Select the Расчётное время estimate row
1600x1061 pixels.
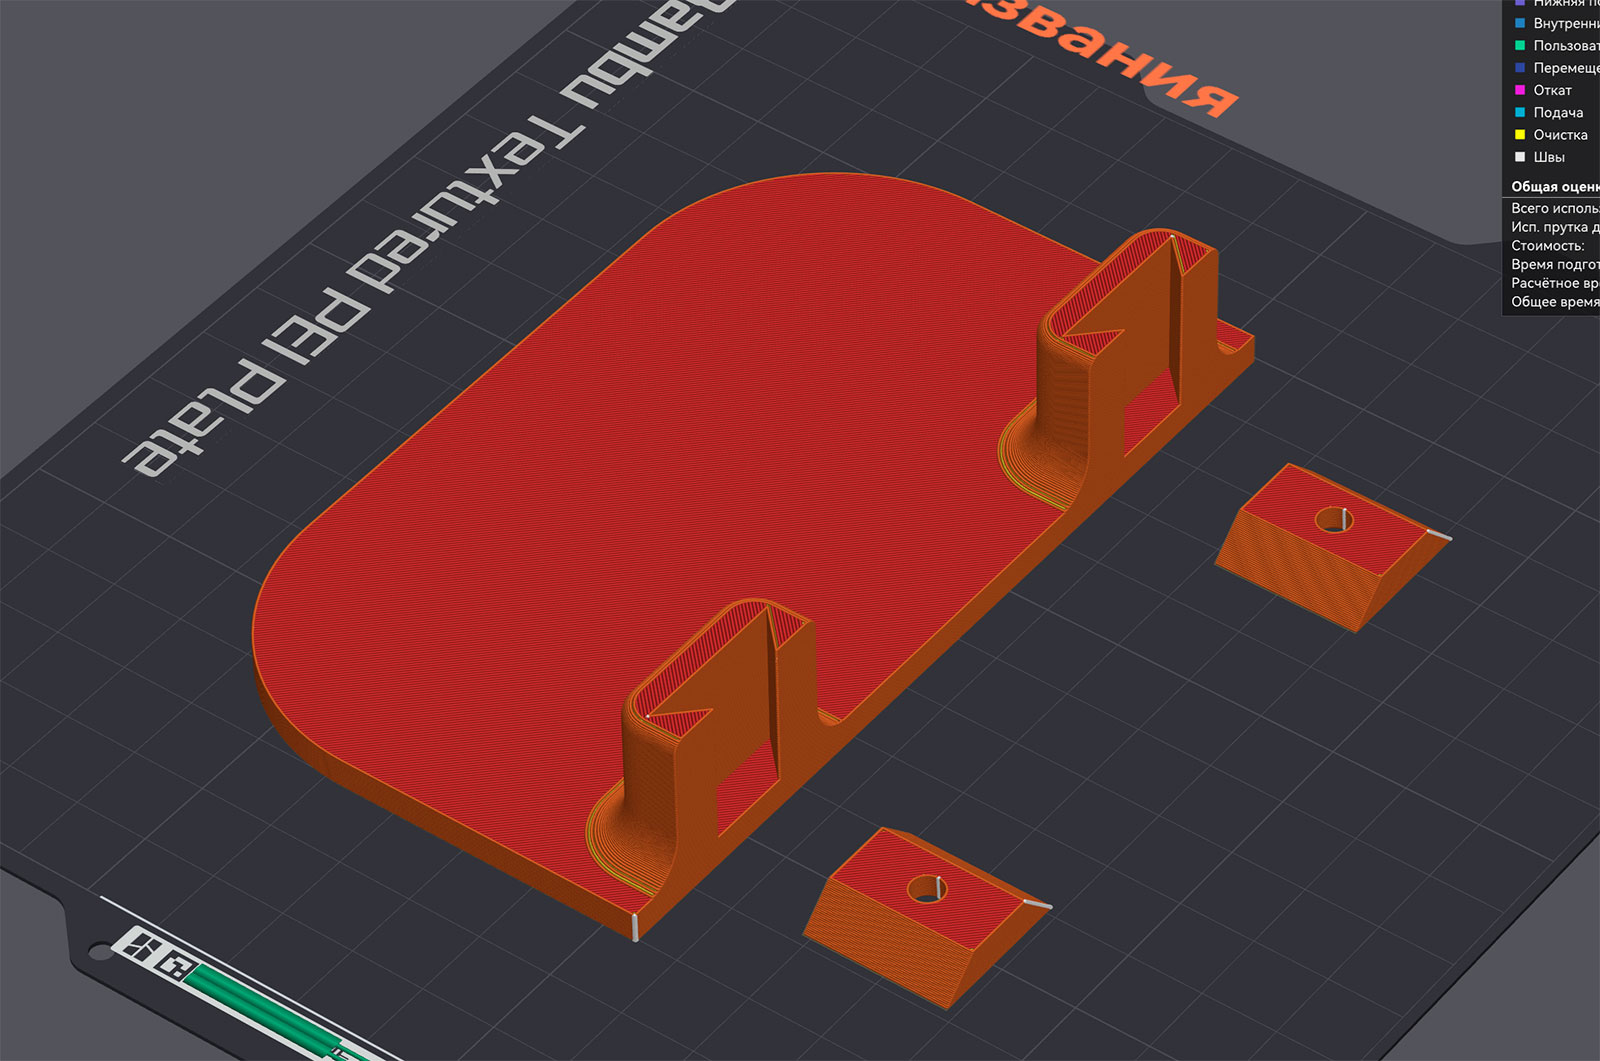(1555, 283)
